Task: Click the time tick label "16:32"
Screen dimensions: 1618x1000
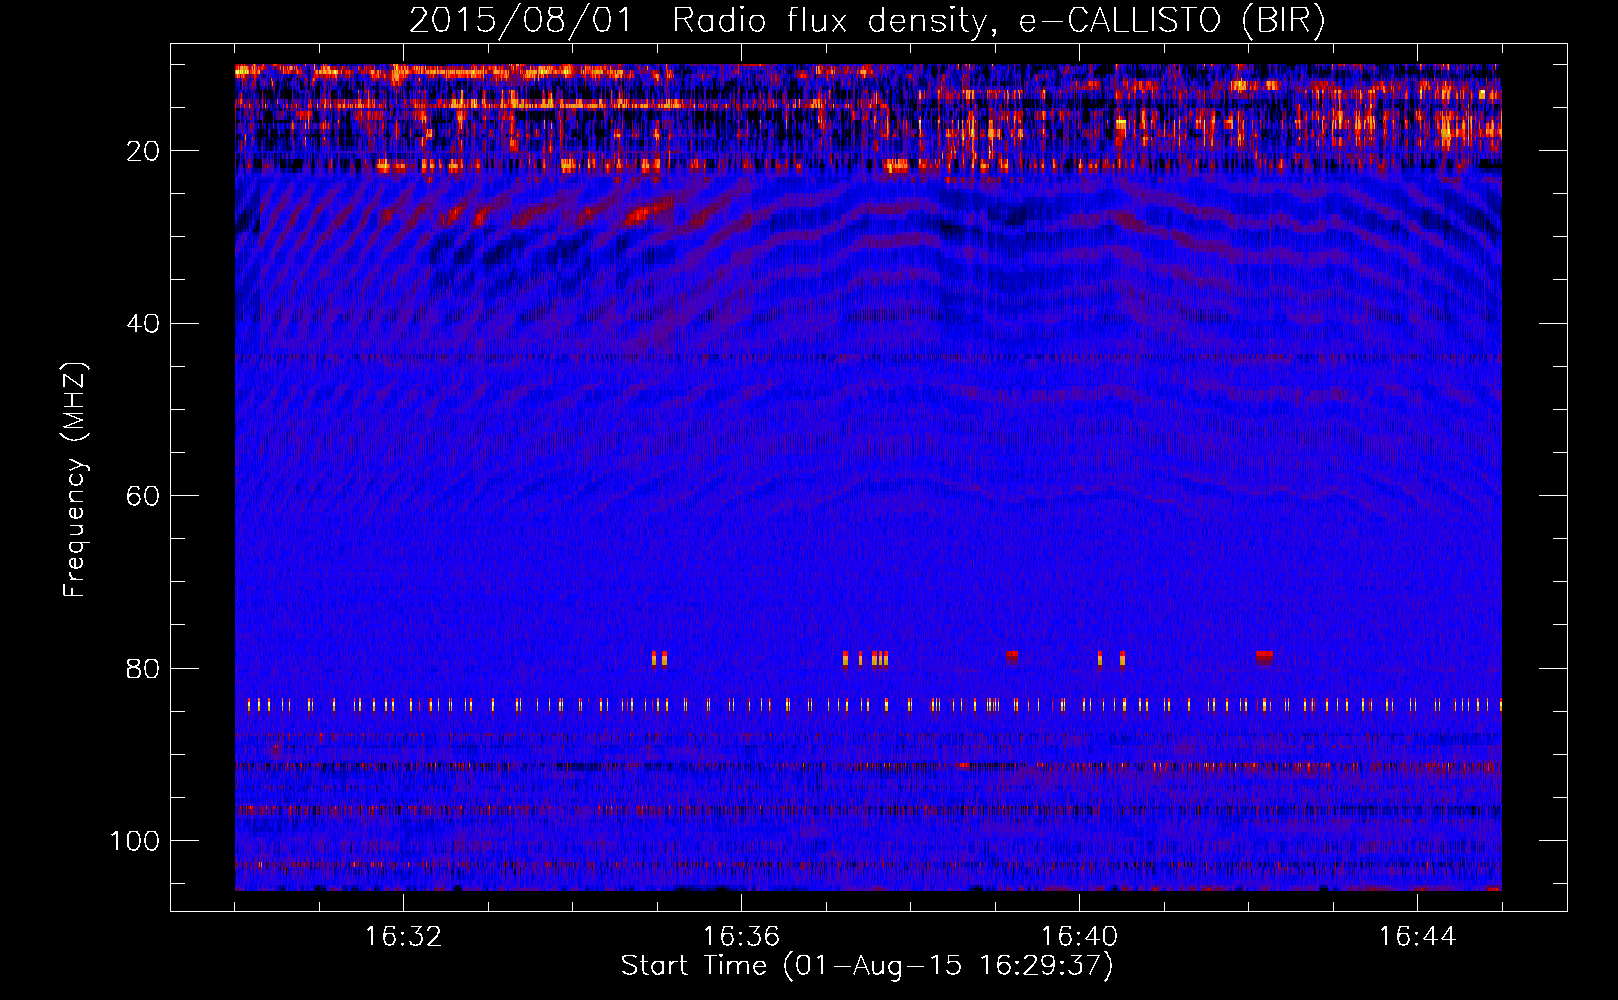Action: click(x=403, y=937)
